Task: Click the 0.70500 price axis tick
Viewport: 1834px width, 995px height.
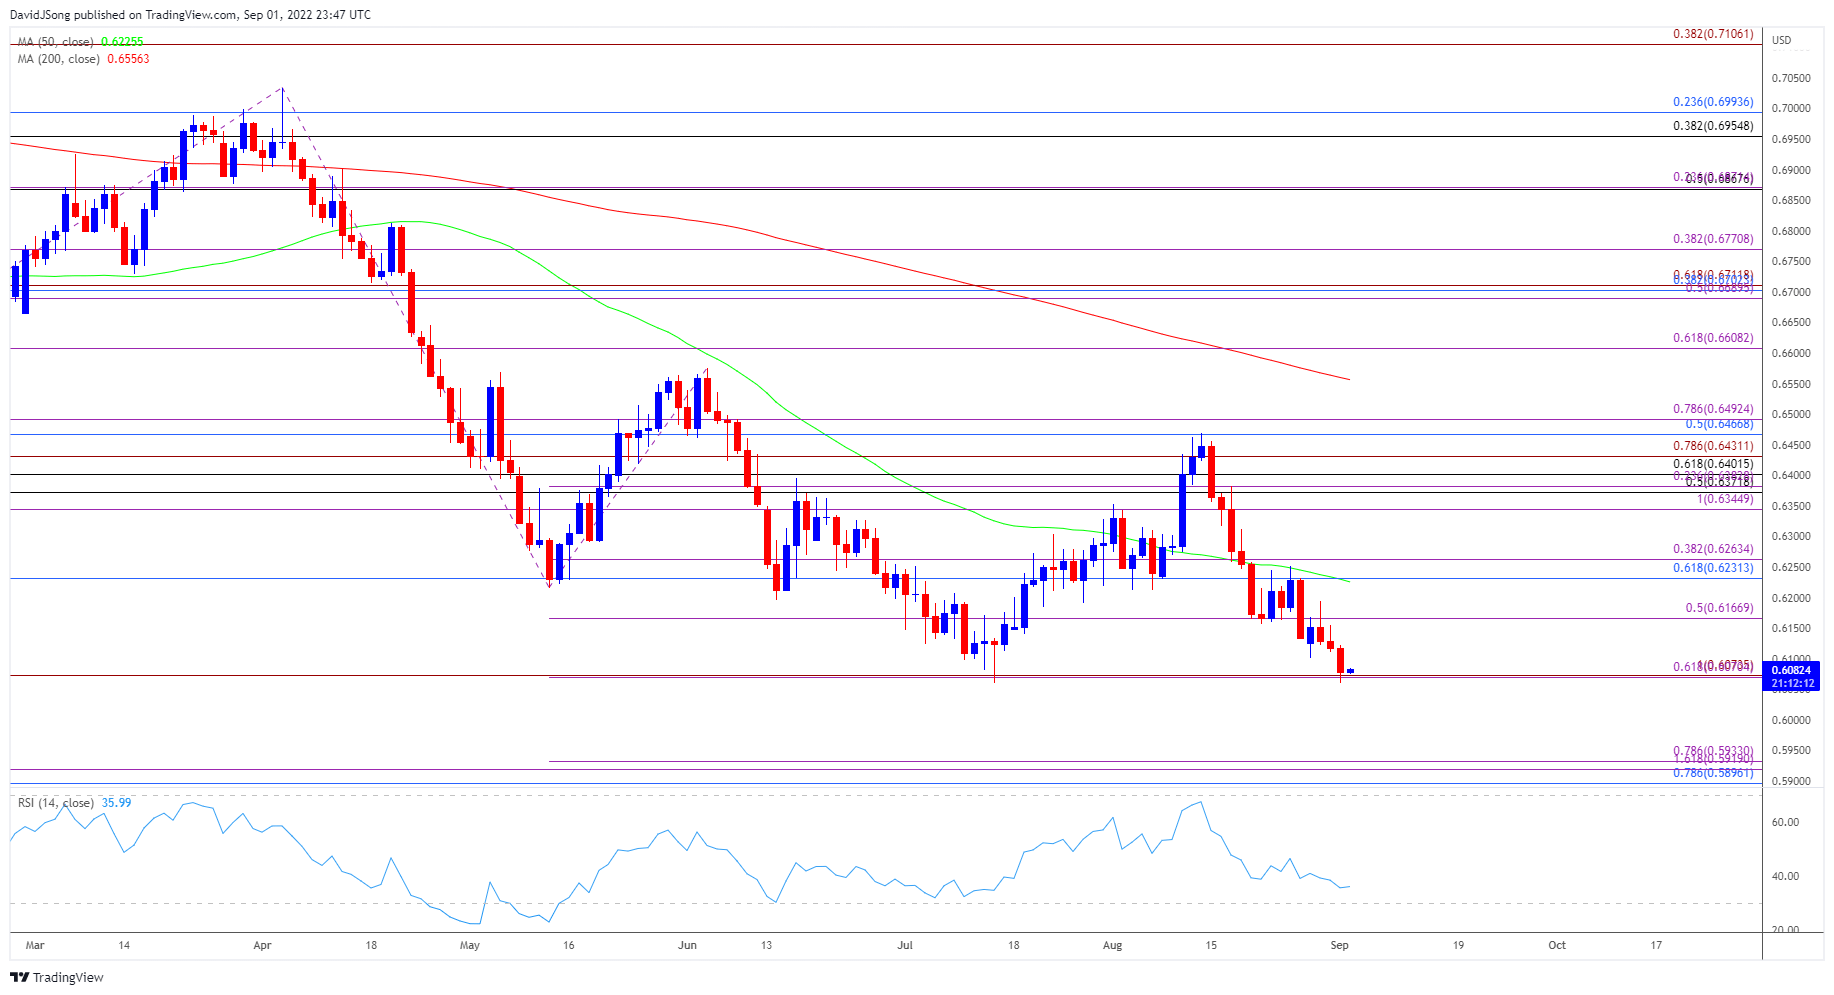Action: coord(1791,78)
